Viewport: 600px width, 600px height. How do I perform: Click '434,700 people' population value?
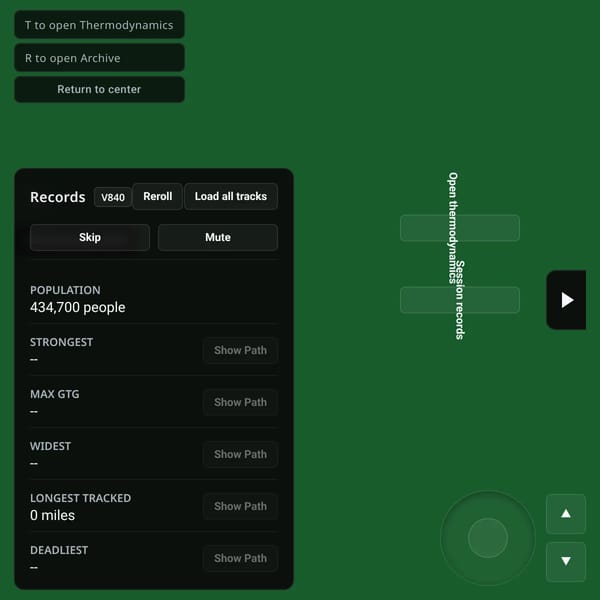click(x=78, y=307)
